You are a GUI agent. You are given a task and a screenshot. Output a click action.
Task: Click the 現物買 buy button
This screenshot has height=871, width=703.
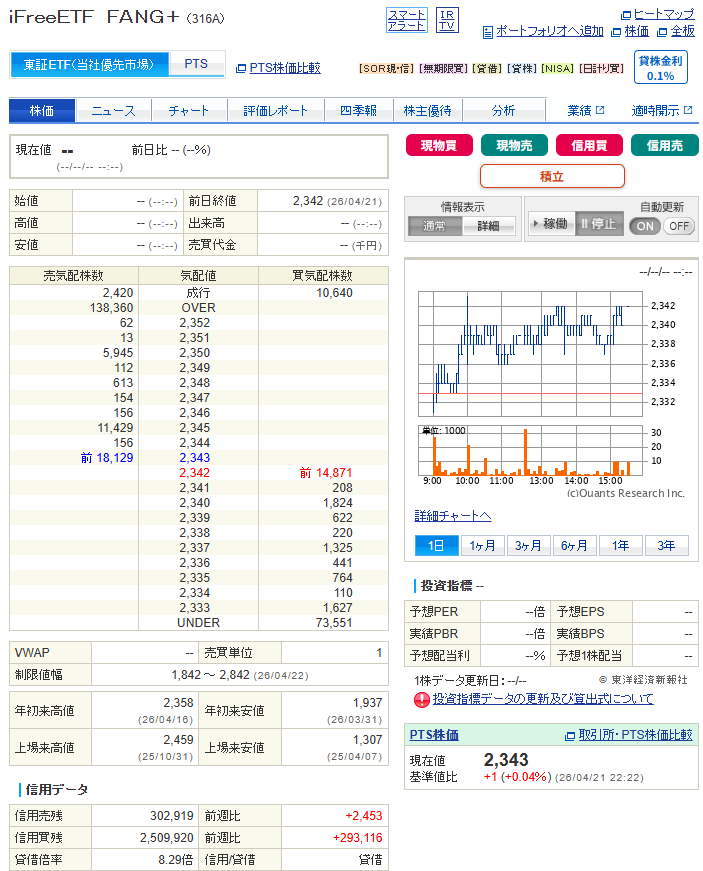tap(438, 146)
